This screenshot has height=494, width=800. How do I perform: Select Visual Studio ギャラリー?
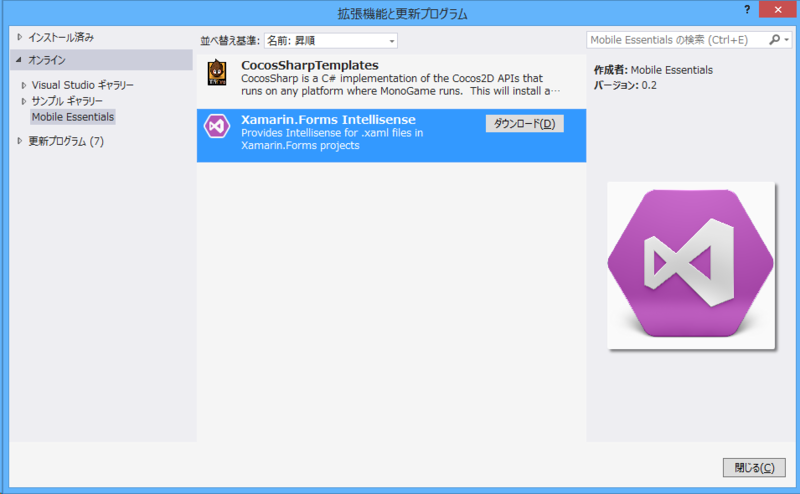click(83, 85)
